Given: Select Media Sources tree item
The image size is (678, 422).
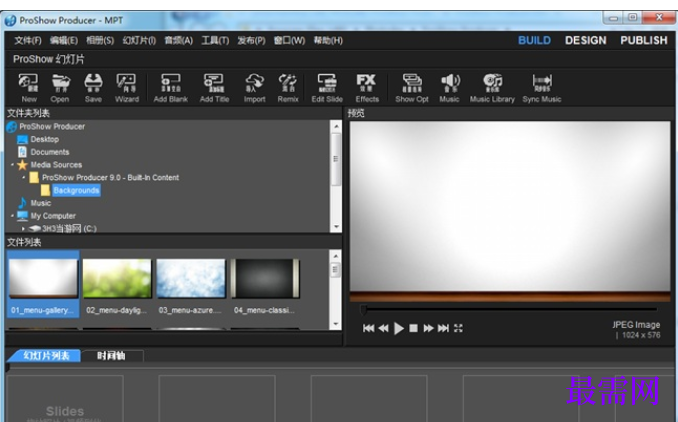Looking at the screenshot, I should pos(56,165).
